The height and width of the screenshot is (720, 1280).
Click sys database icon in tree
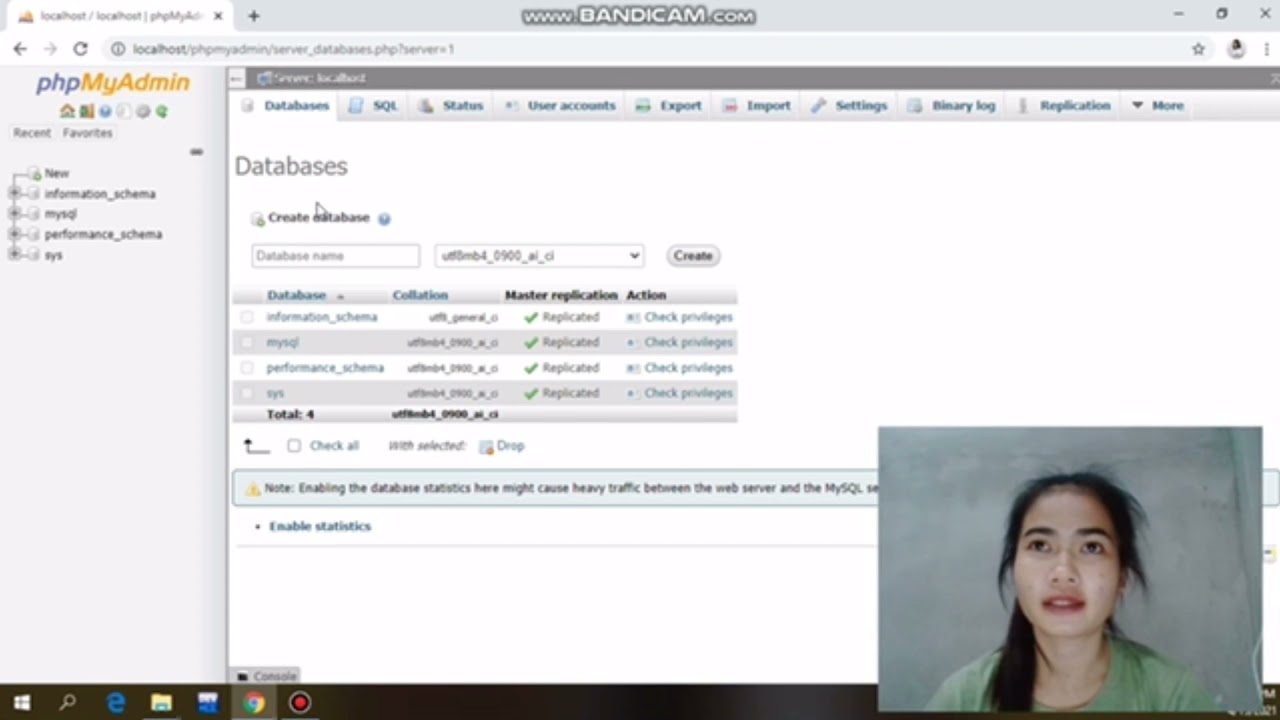point(34,255)
